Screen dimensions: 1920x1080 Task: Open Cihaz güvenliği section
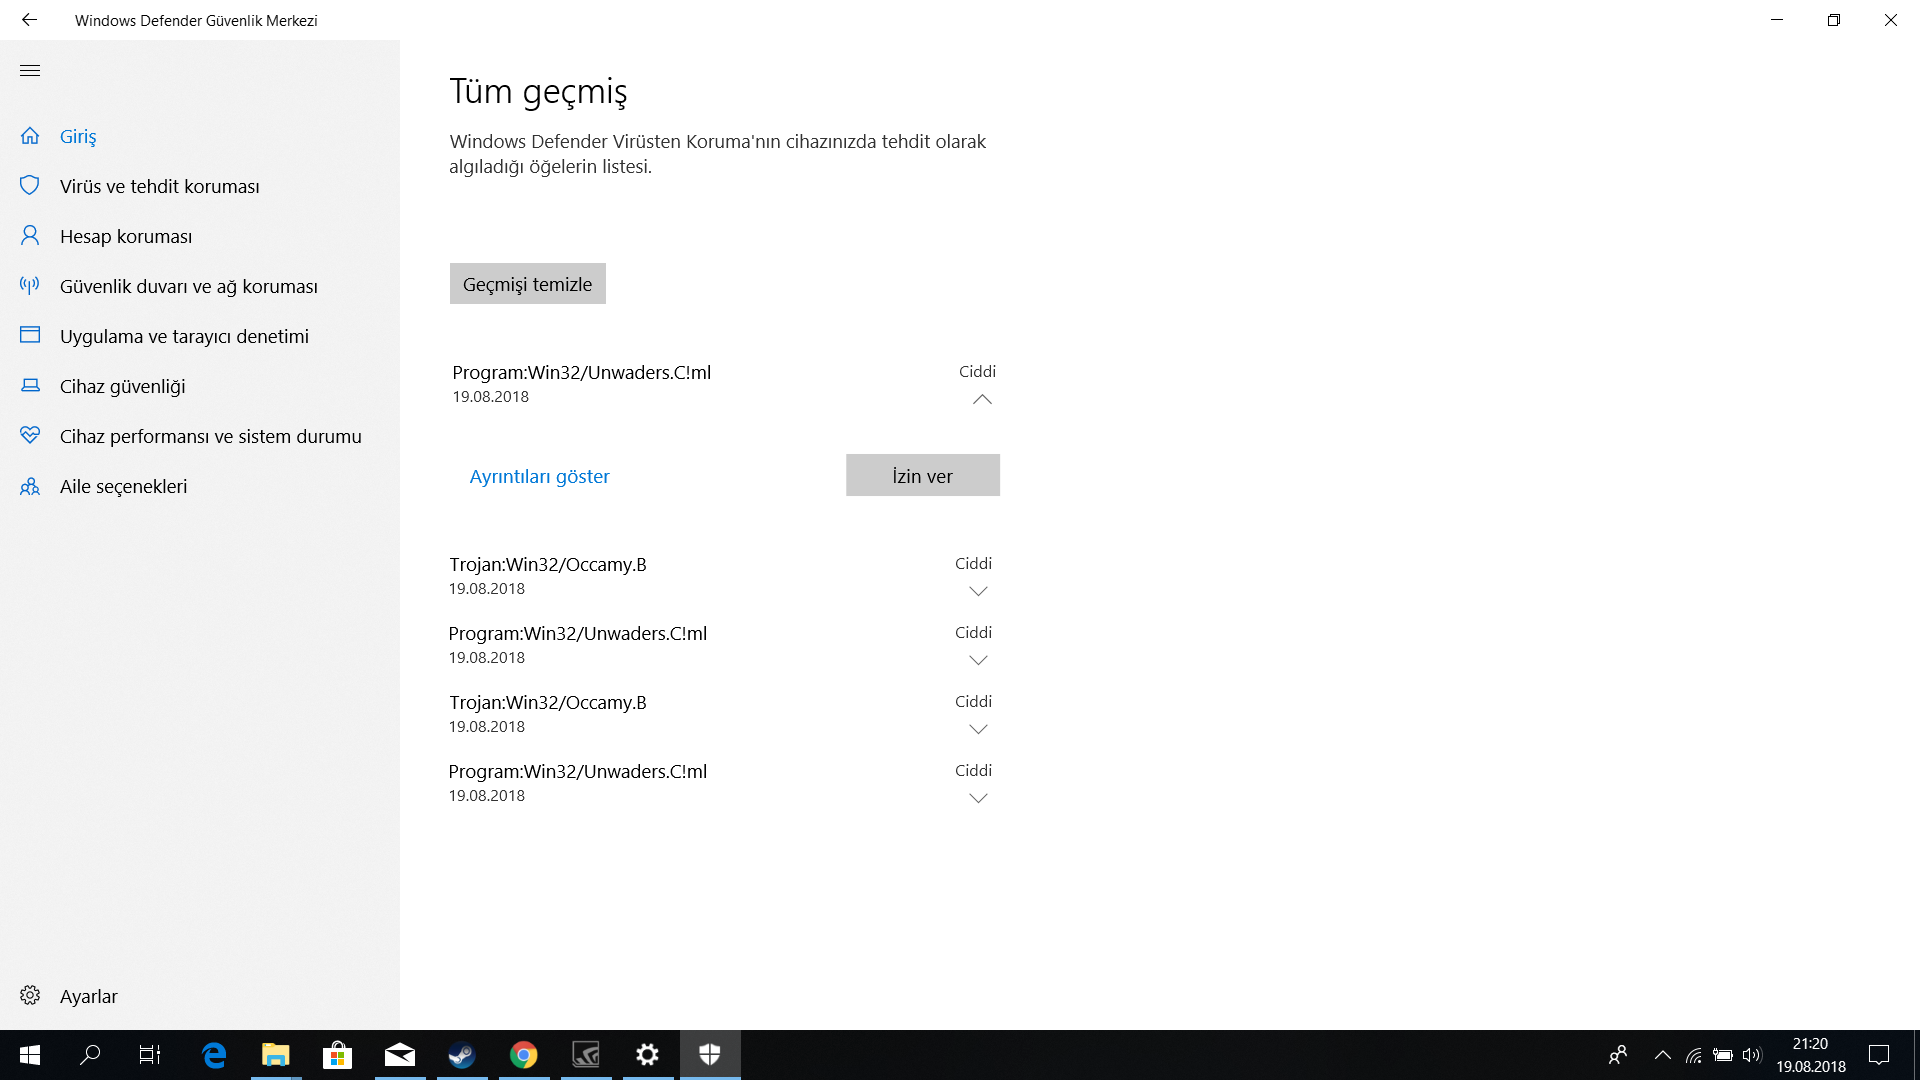(x=123, y=386)
